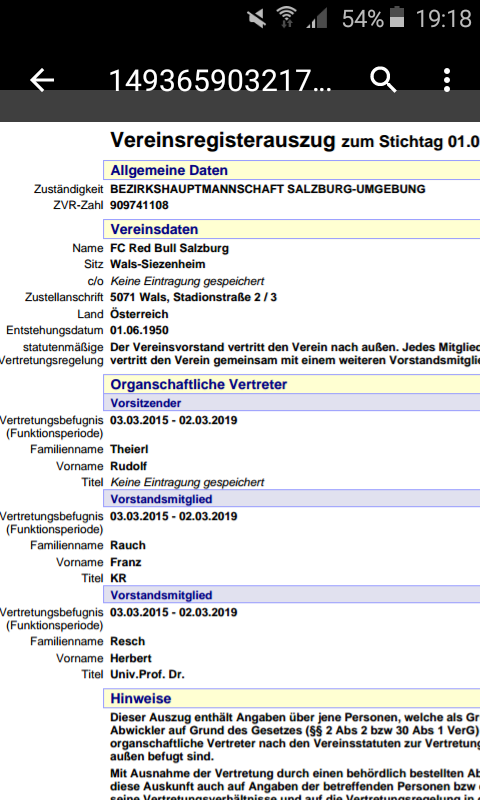Select the Allgemeine Daten section header

coord(291,170)
